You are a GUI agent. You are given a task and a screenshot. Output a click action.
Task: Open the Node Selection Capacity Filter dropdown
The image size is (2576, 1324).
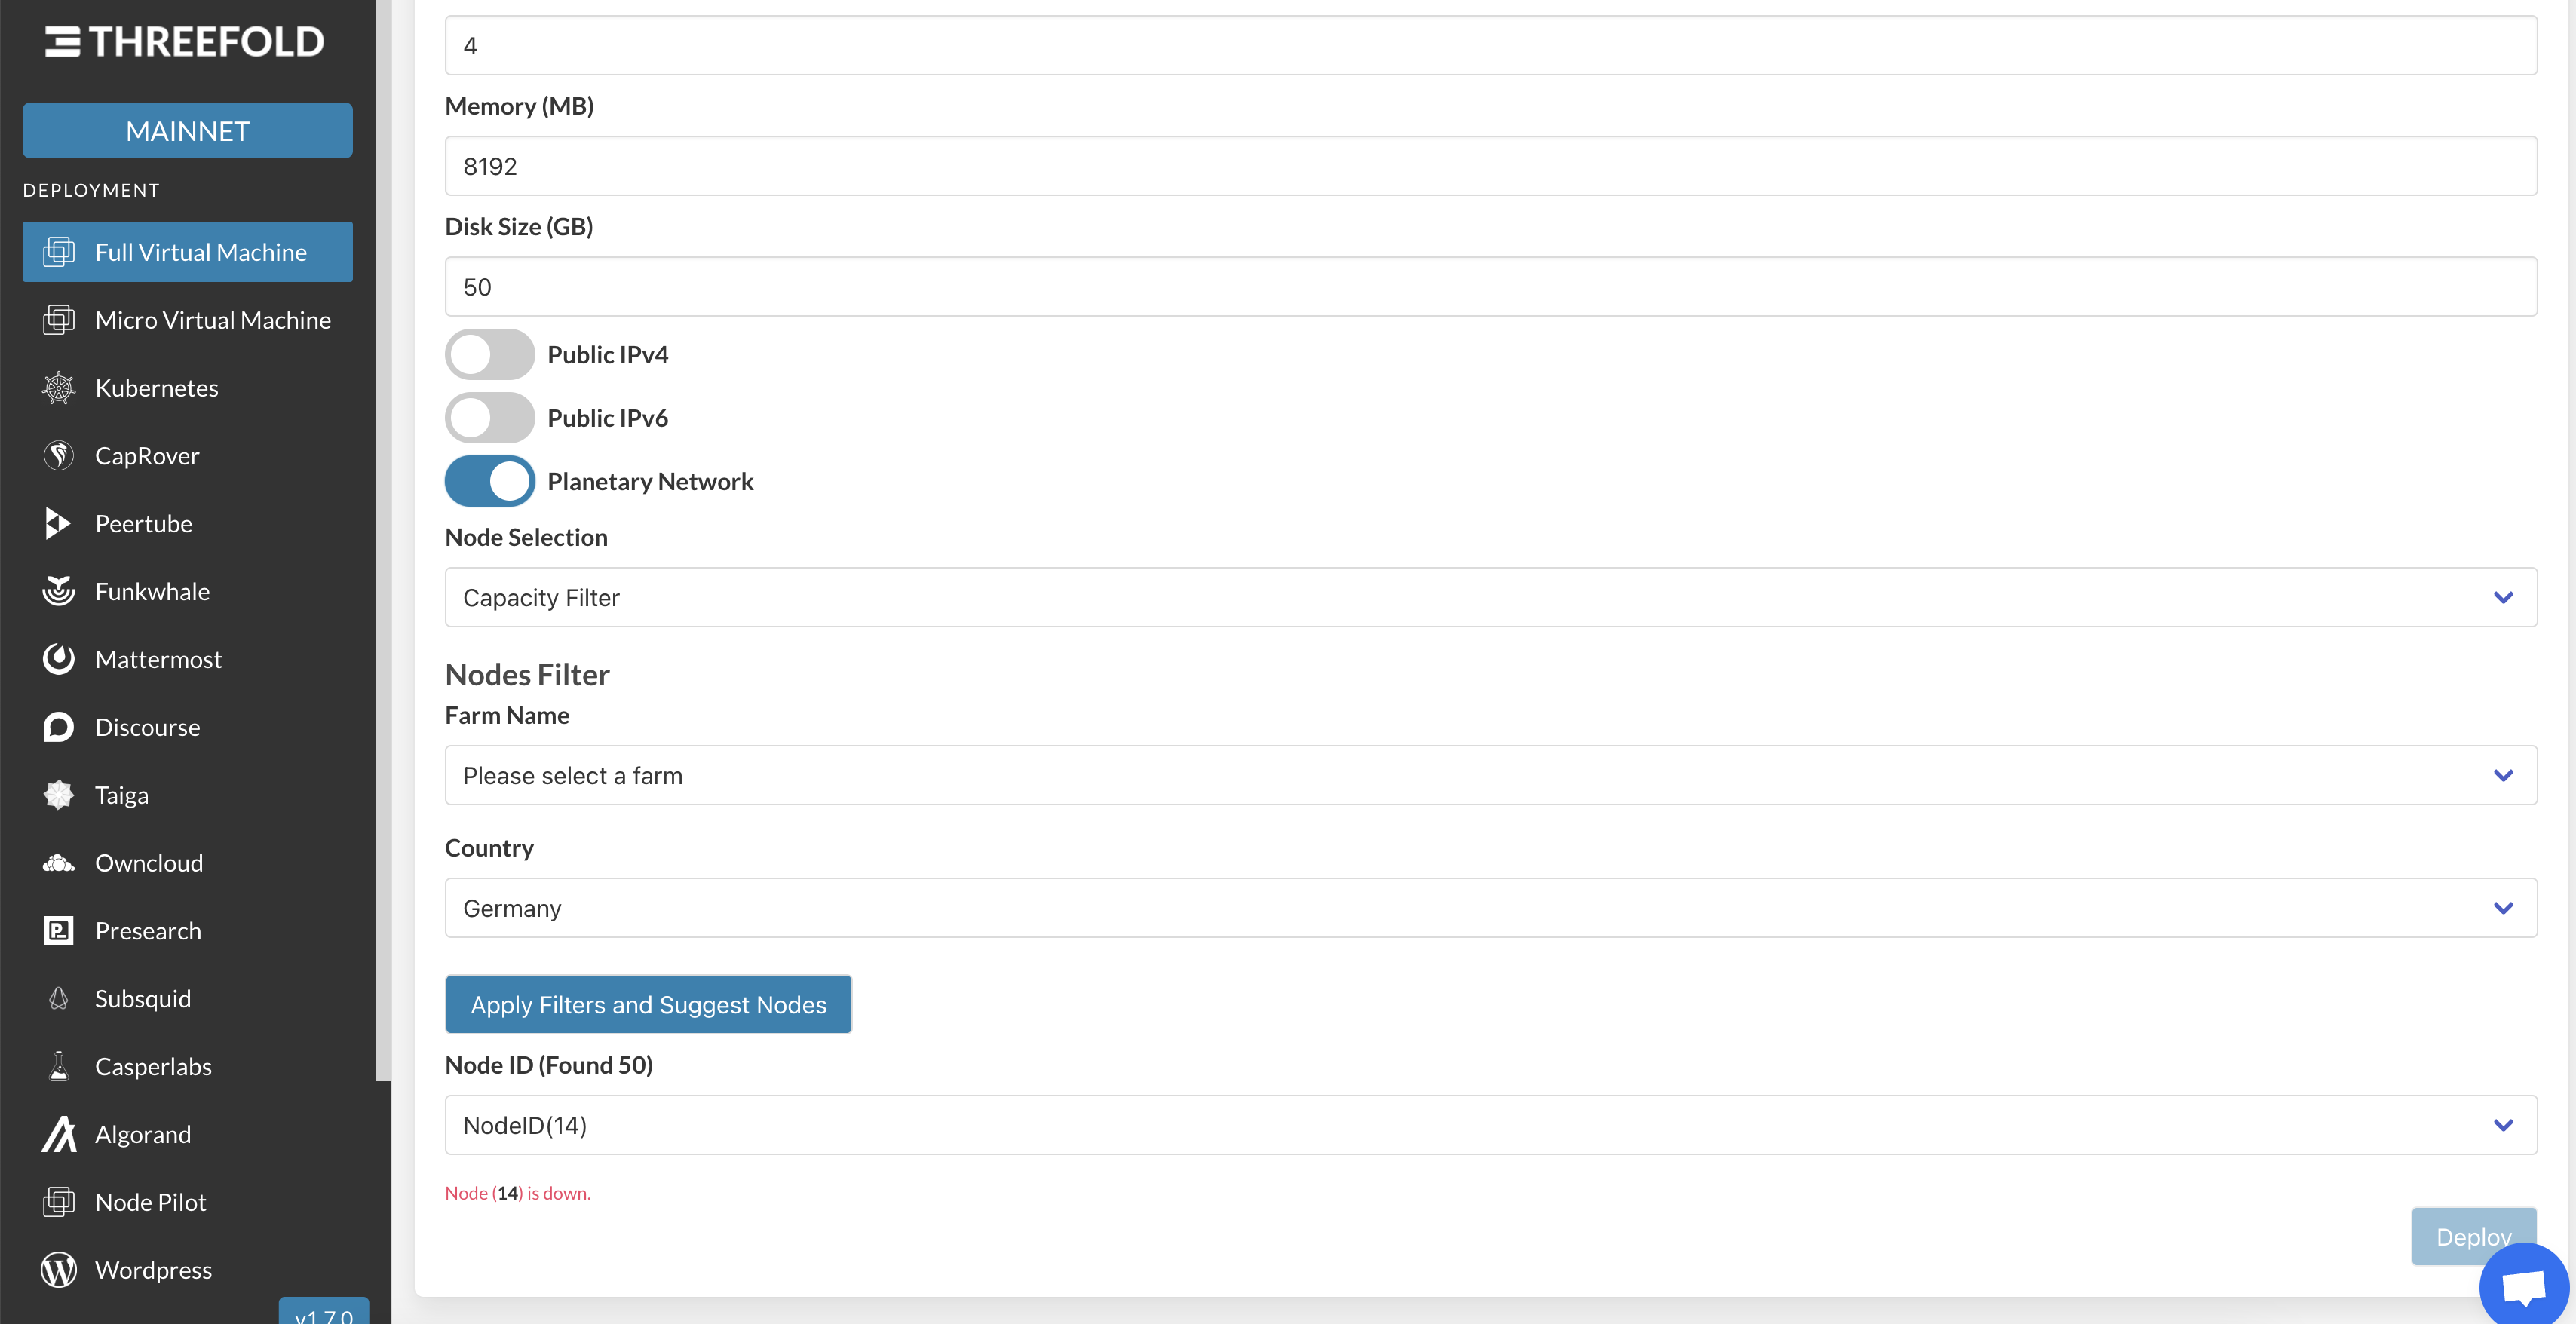coord(1491,597)
